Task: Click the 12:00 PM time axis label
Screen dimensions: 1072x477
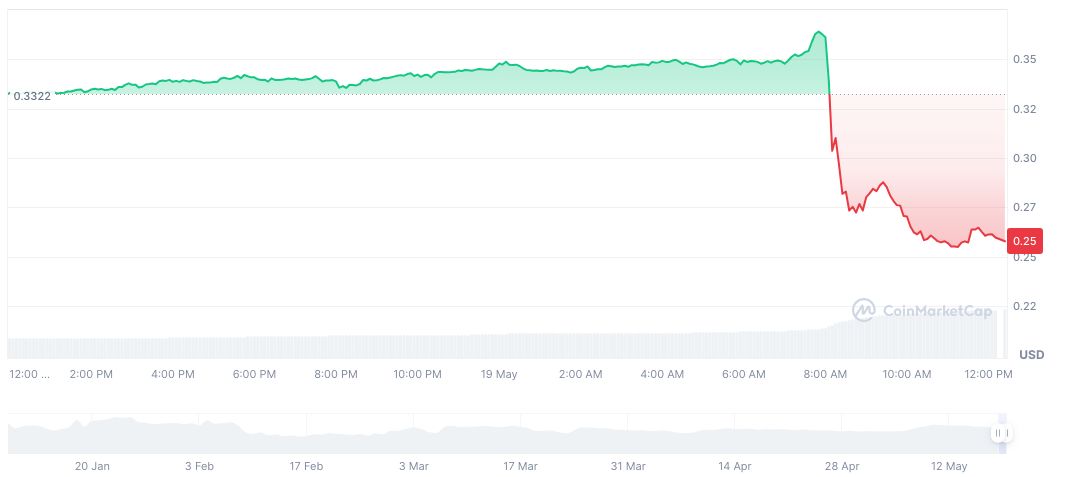Action: pyautogui.click(x=988, y=374)
